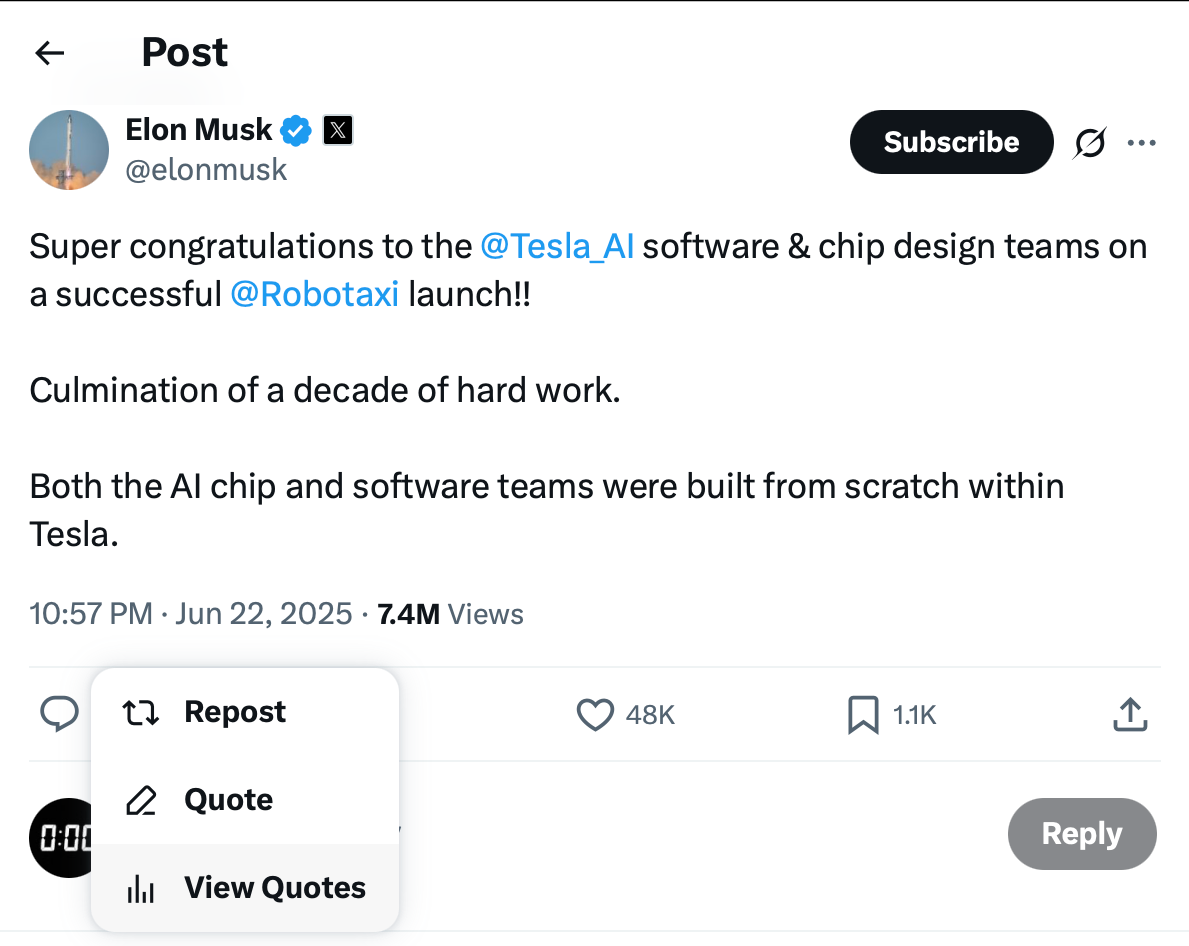Screen dimensions: 1189x946
Task: Open the reply speech bubble icon
Action: (x=60, y=714)
